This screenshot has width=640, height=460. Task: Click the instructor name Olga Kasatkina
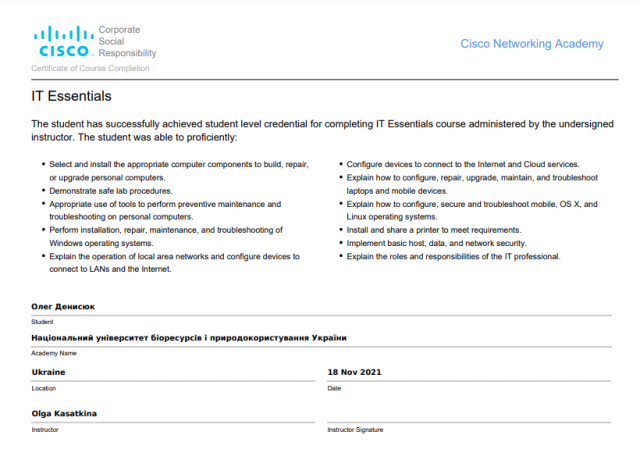click(65, 413)
